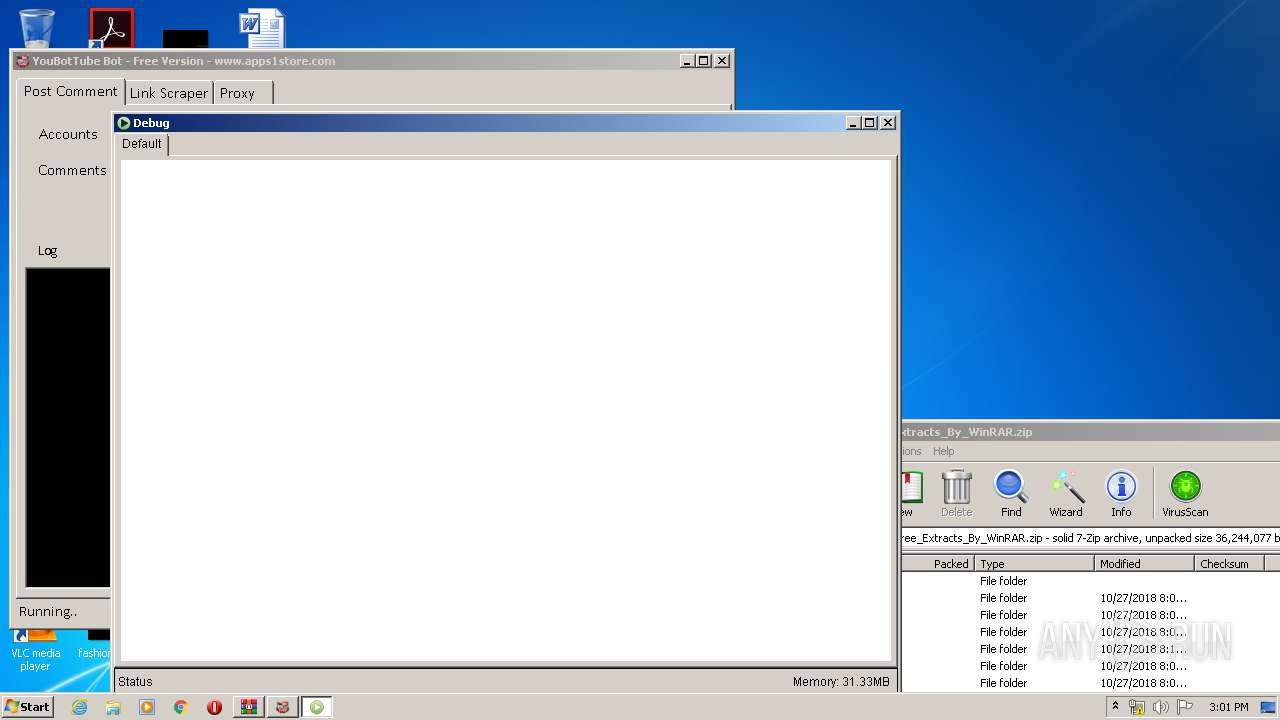The image size is (1280, 720).
Task: Click the network tray icon
Action: tap(1137, 707)
